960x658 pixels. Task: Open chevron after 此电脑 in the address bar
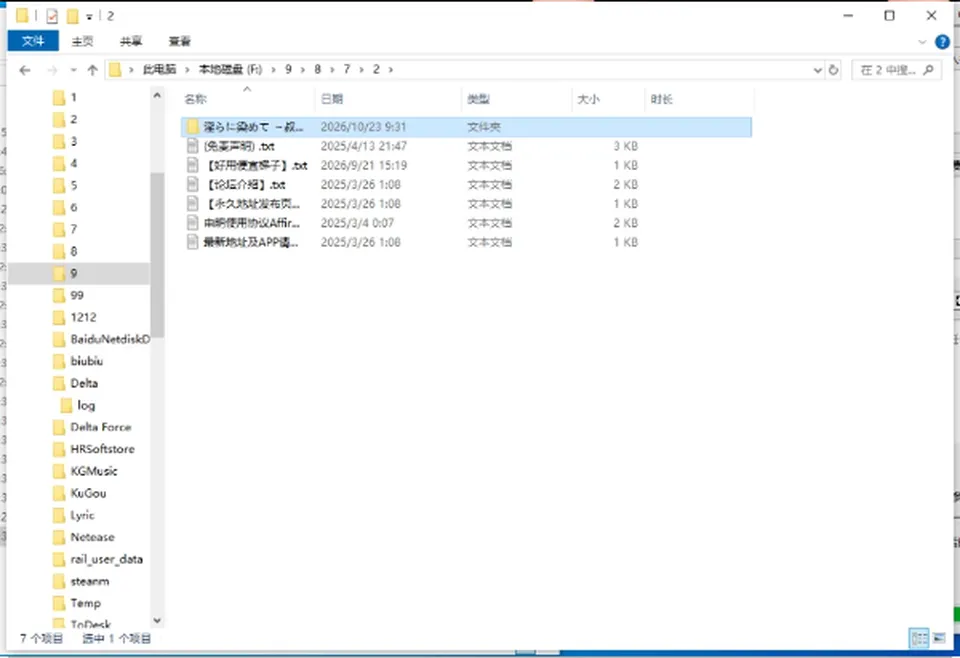187,70
